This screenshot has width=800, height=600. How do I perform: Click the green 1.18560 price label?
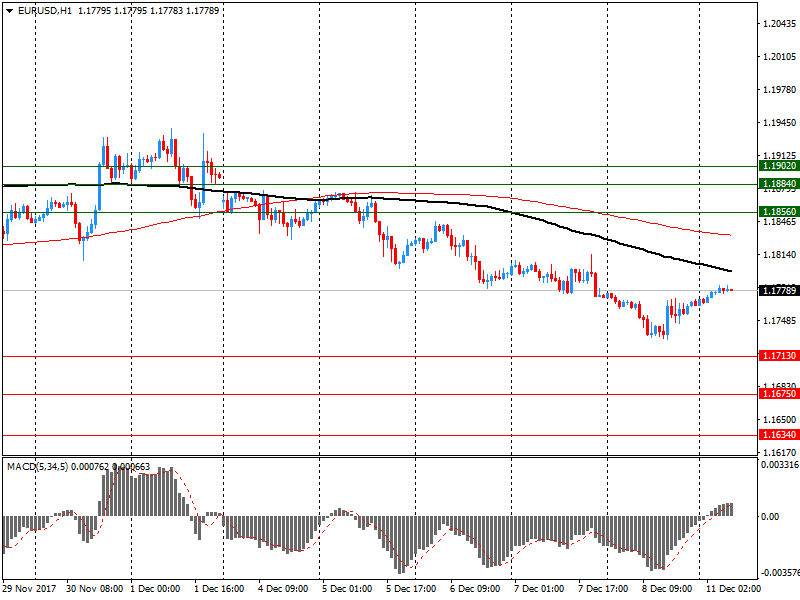click(778, 213)
